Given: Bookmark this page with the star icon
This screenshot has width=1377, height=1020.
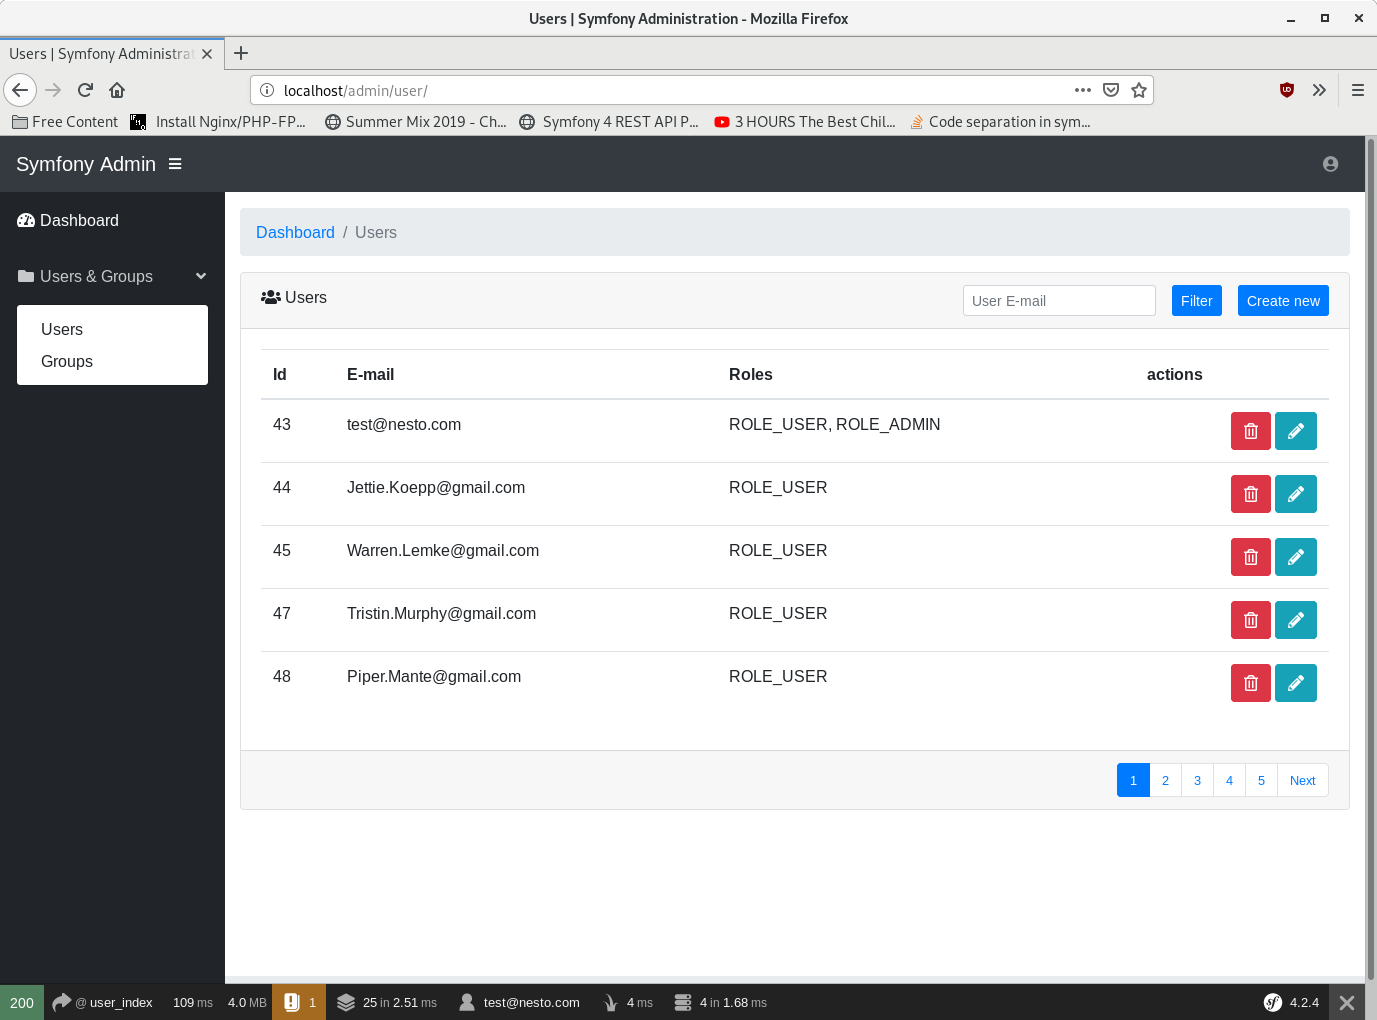Looking at the screenshot, I should point(1139,90).
